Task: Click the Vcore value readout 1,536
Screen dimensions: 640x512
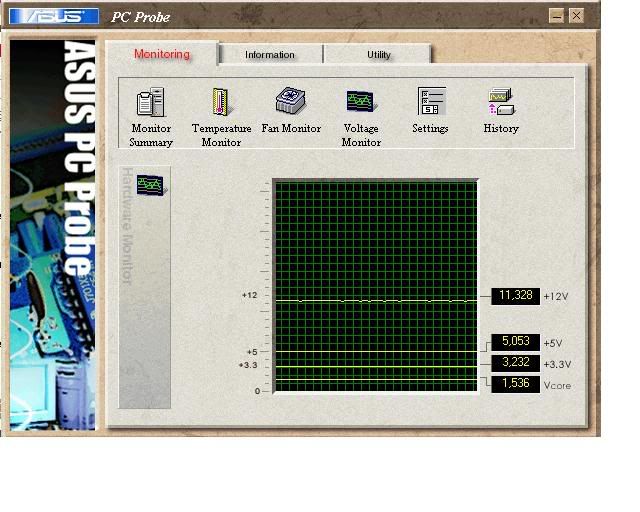Action: (x=516, y=384)
